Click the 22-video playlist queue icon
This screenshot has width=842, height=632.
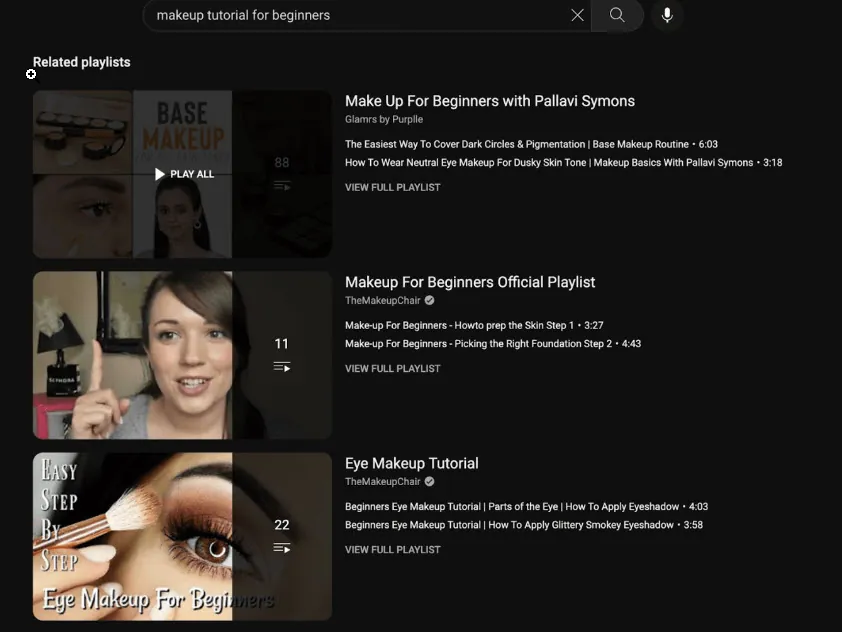282,548
